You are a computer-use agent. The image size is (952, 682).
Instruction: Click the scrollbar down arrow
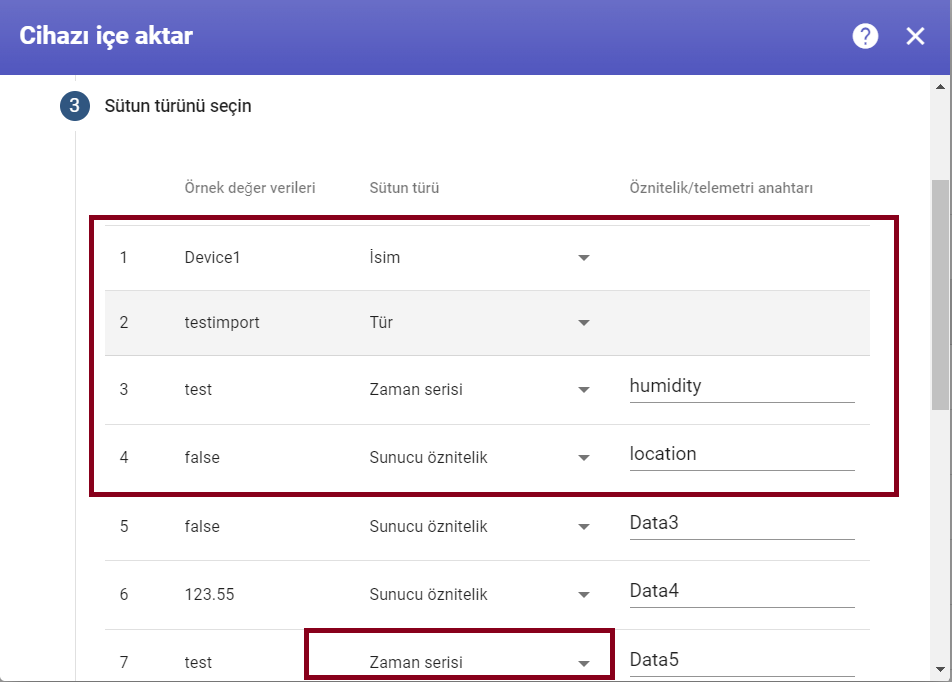pyautogui.click(x=940, y=669)
